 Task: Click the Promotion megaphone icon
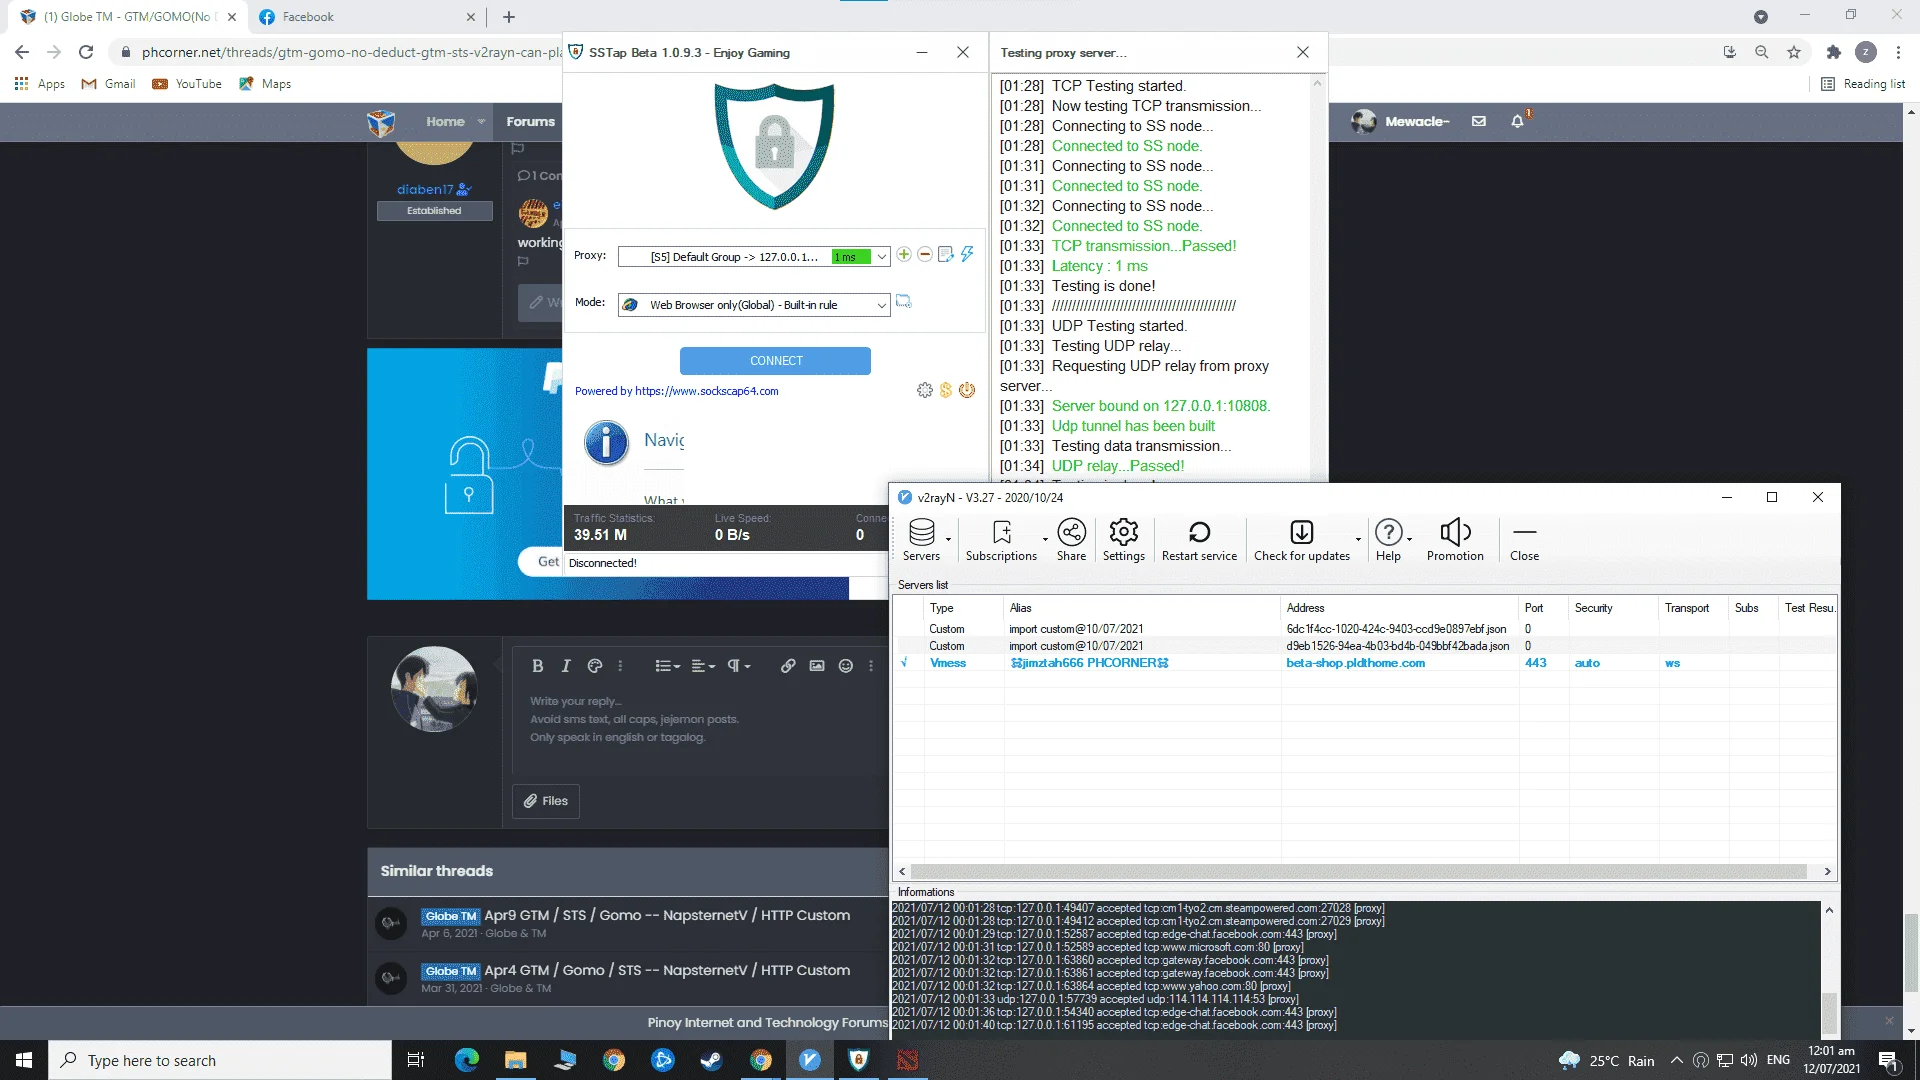tap(1455, 540)
